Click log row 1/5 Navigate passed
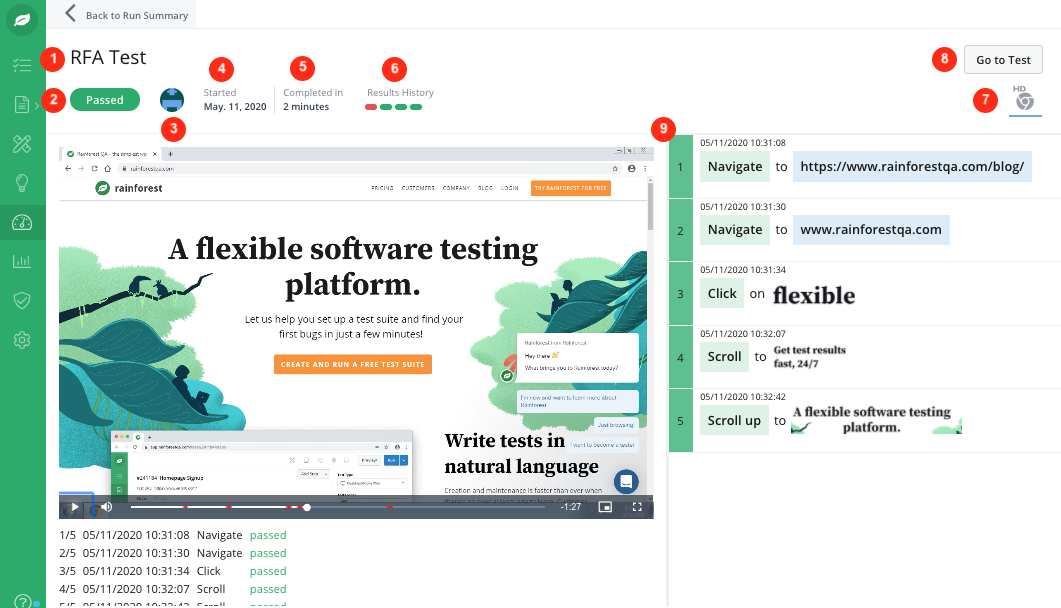 tap(173, 535)
